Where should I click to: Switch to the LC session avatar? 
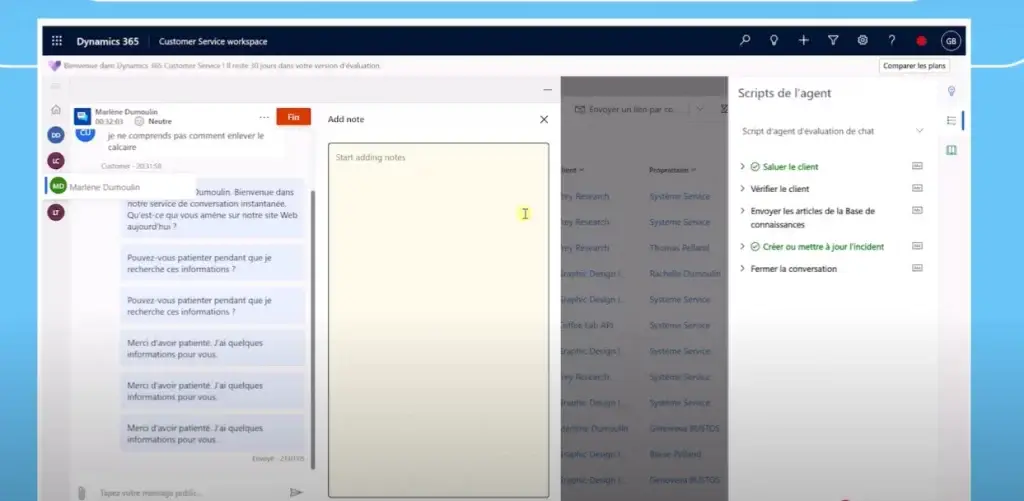tap(56, 161)
